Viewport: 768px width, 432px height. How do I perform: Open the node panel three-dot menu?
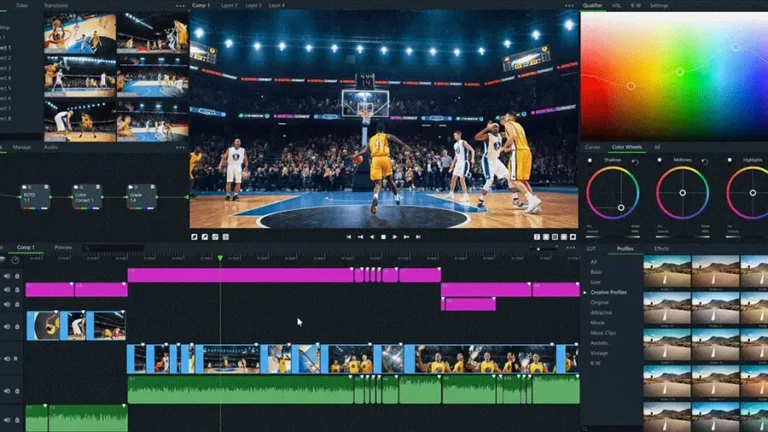click(x=180, y=147)
